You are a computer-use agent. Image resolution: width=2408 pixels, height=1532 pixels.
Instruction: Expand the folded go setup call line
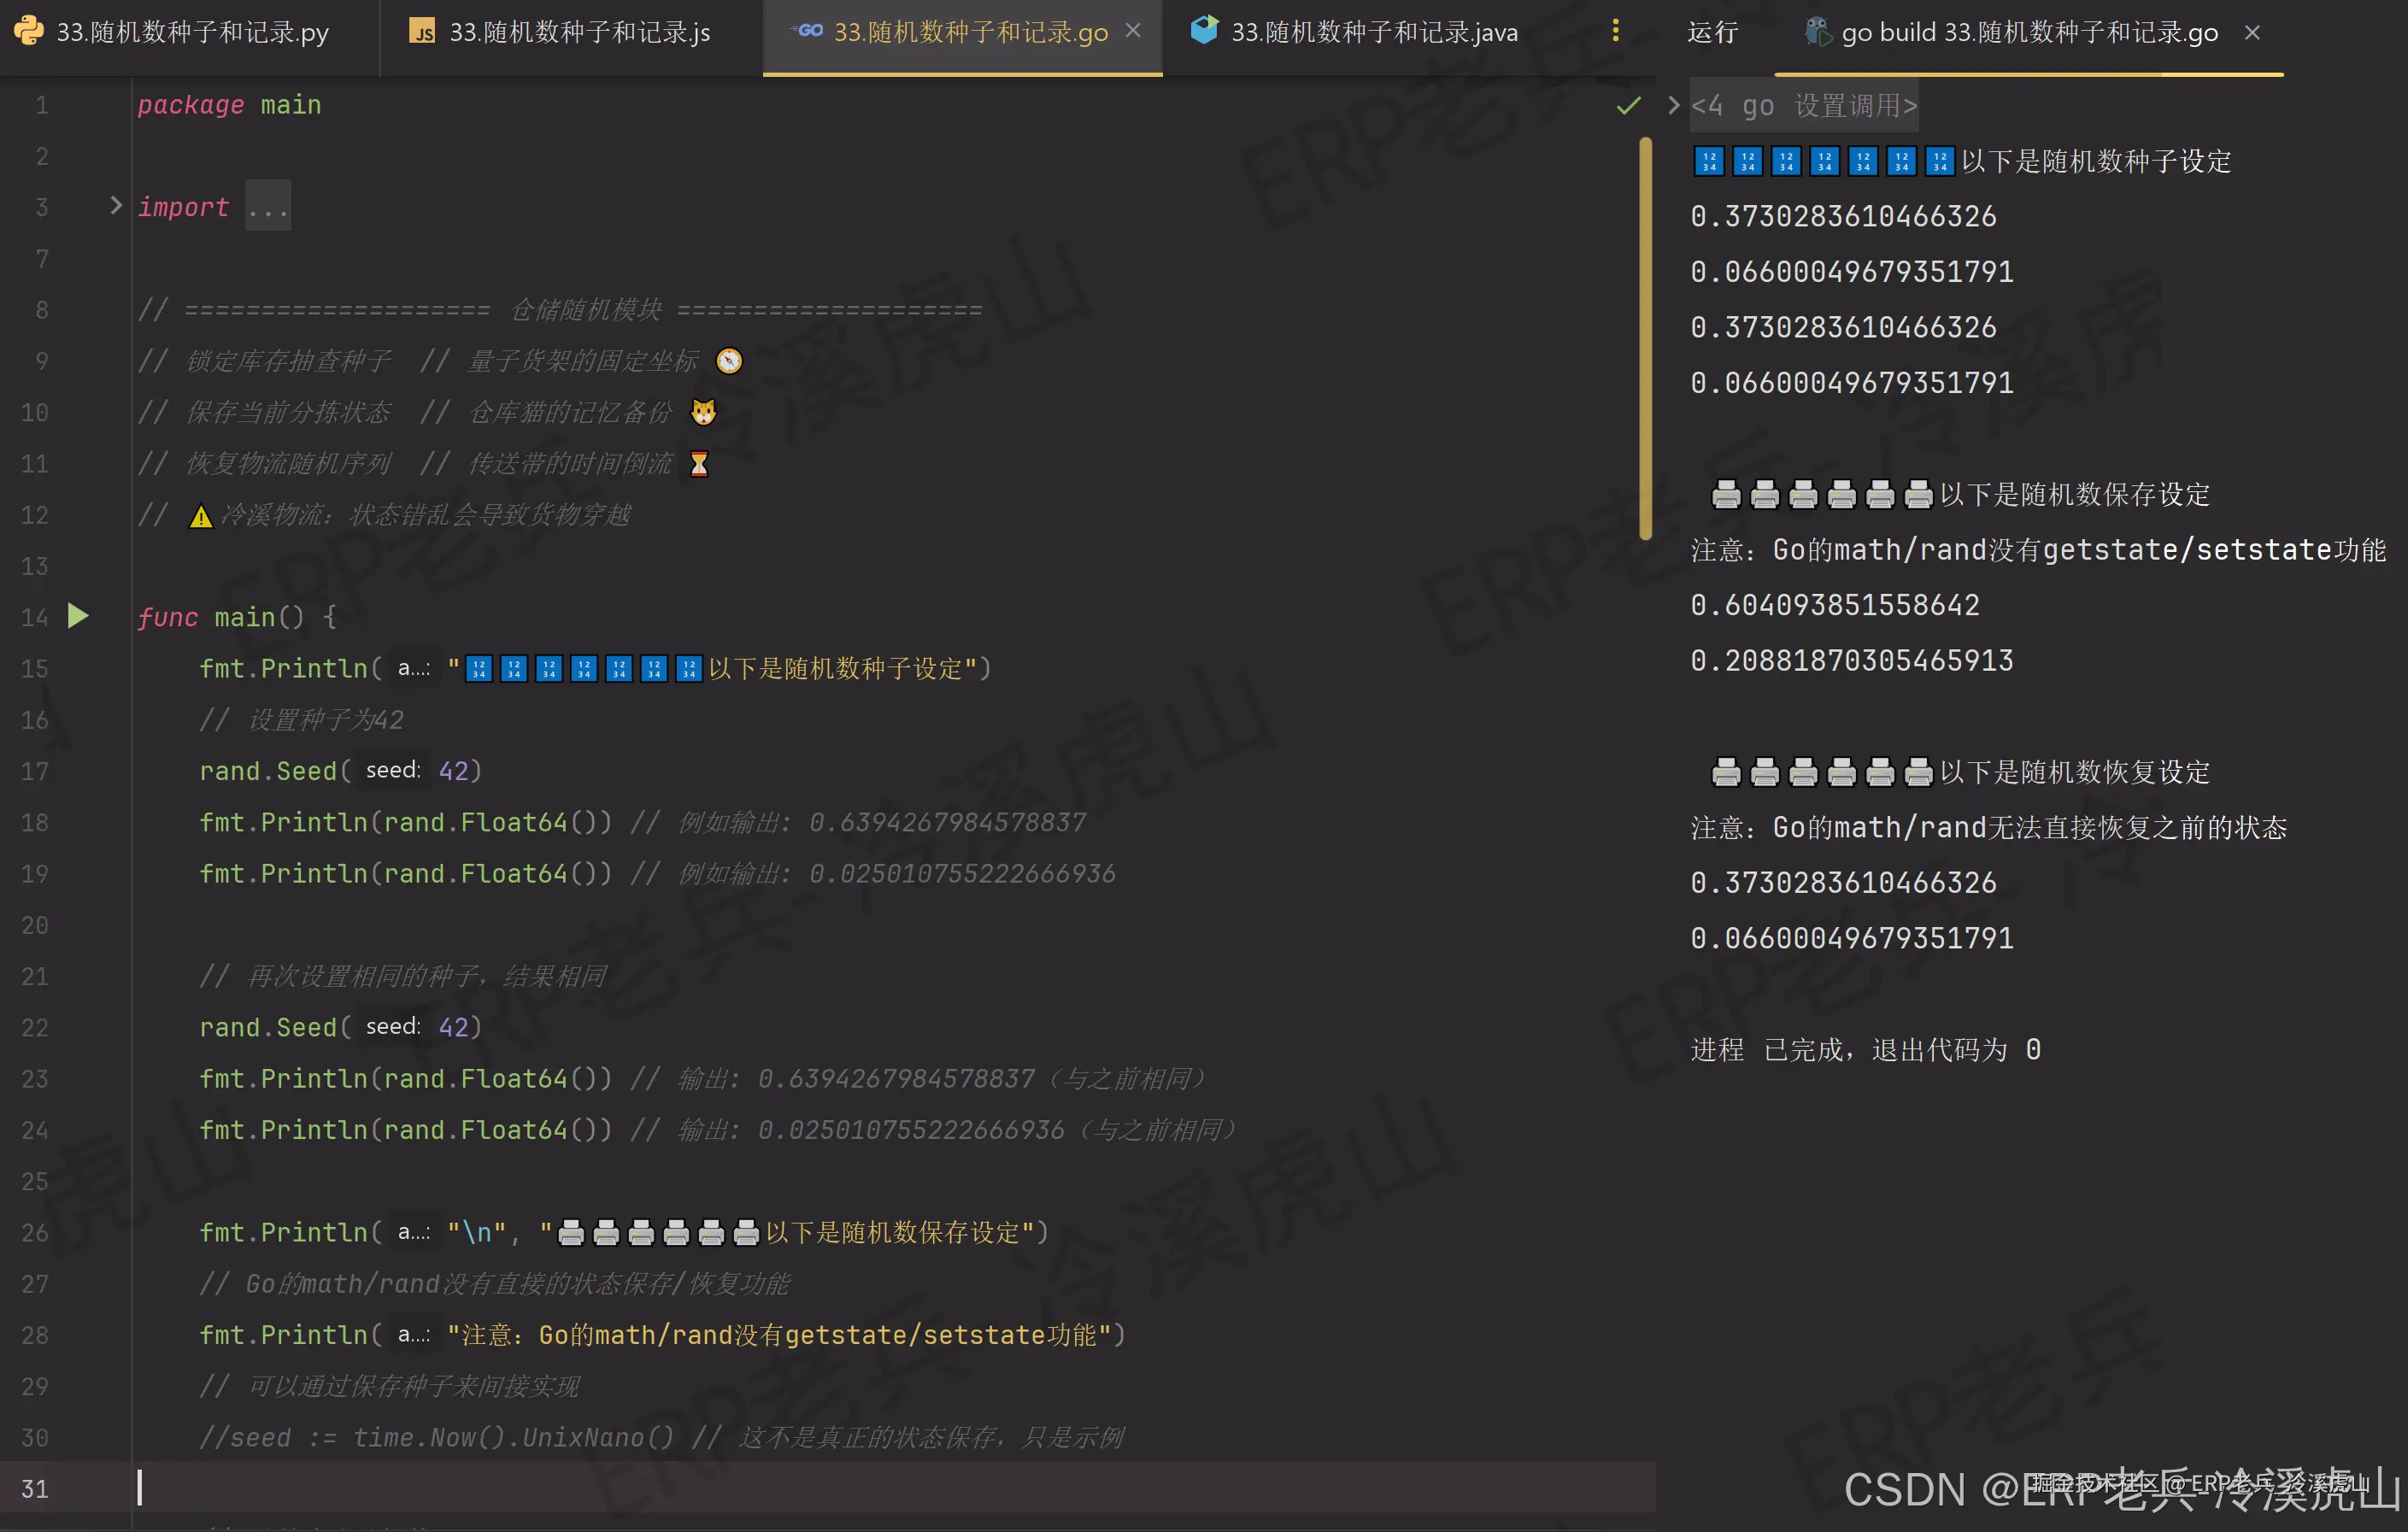1674,105
